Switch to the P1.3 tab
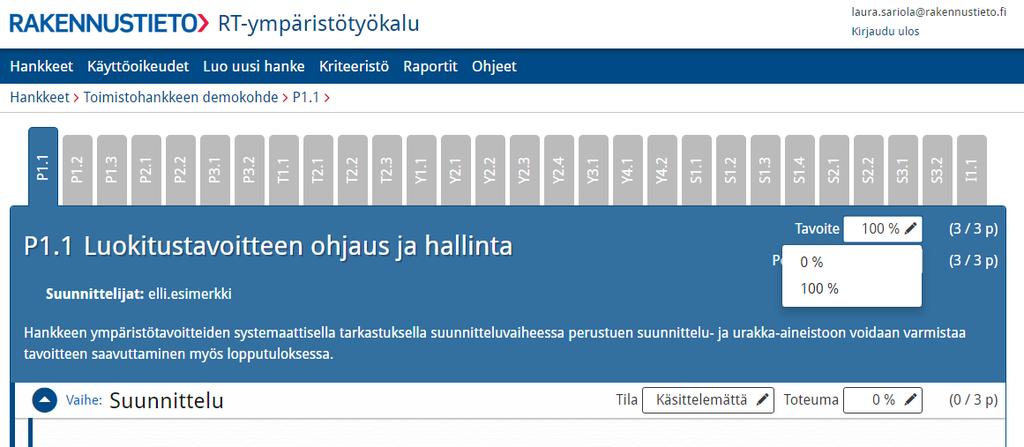1024x447 pixels. (x=112, y=170)
